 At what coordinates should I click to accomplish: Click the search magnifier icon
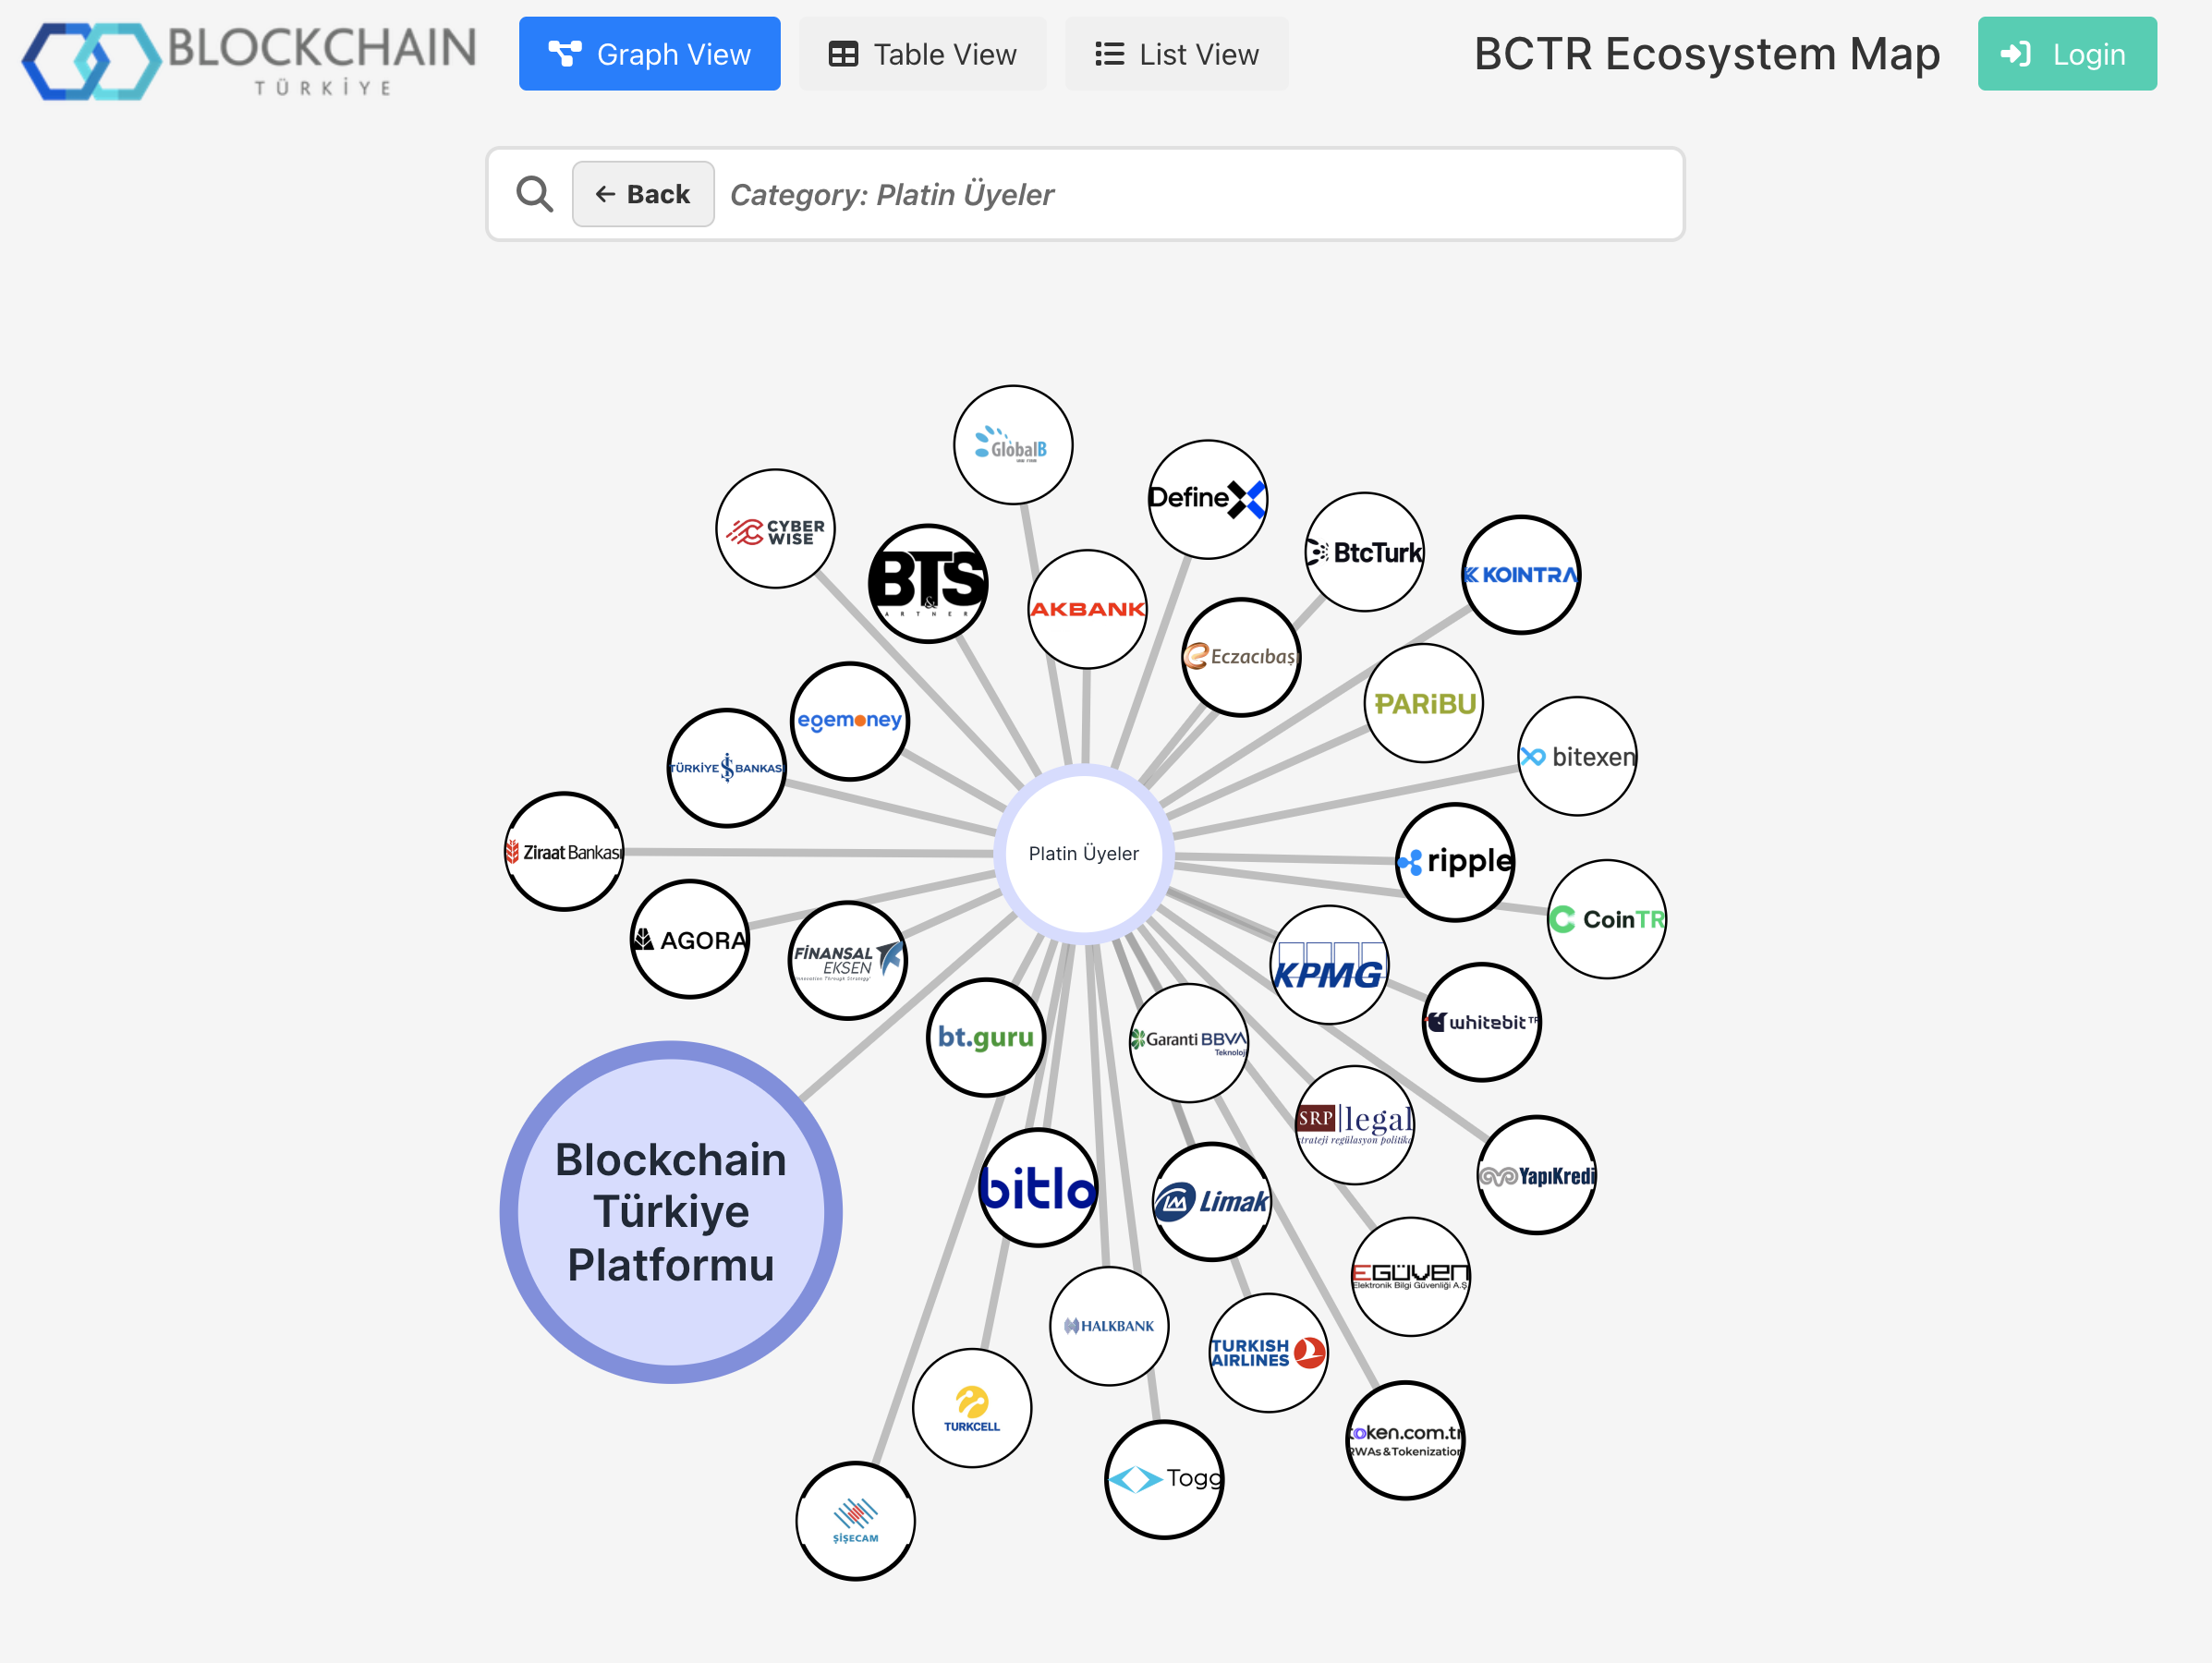click(x=534, y=193)
